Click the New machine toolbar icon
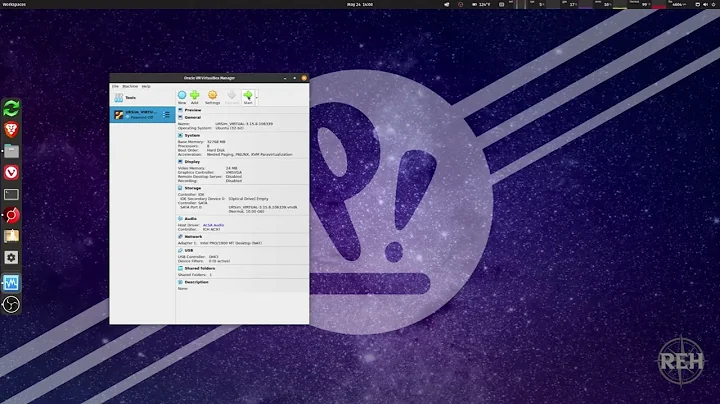This screenshot has height=404, width=720. [182, 97]
